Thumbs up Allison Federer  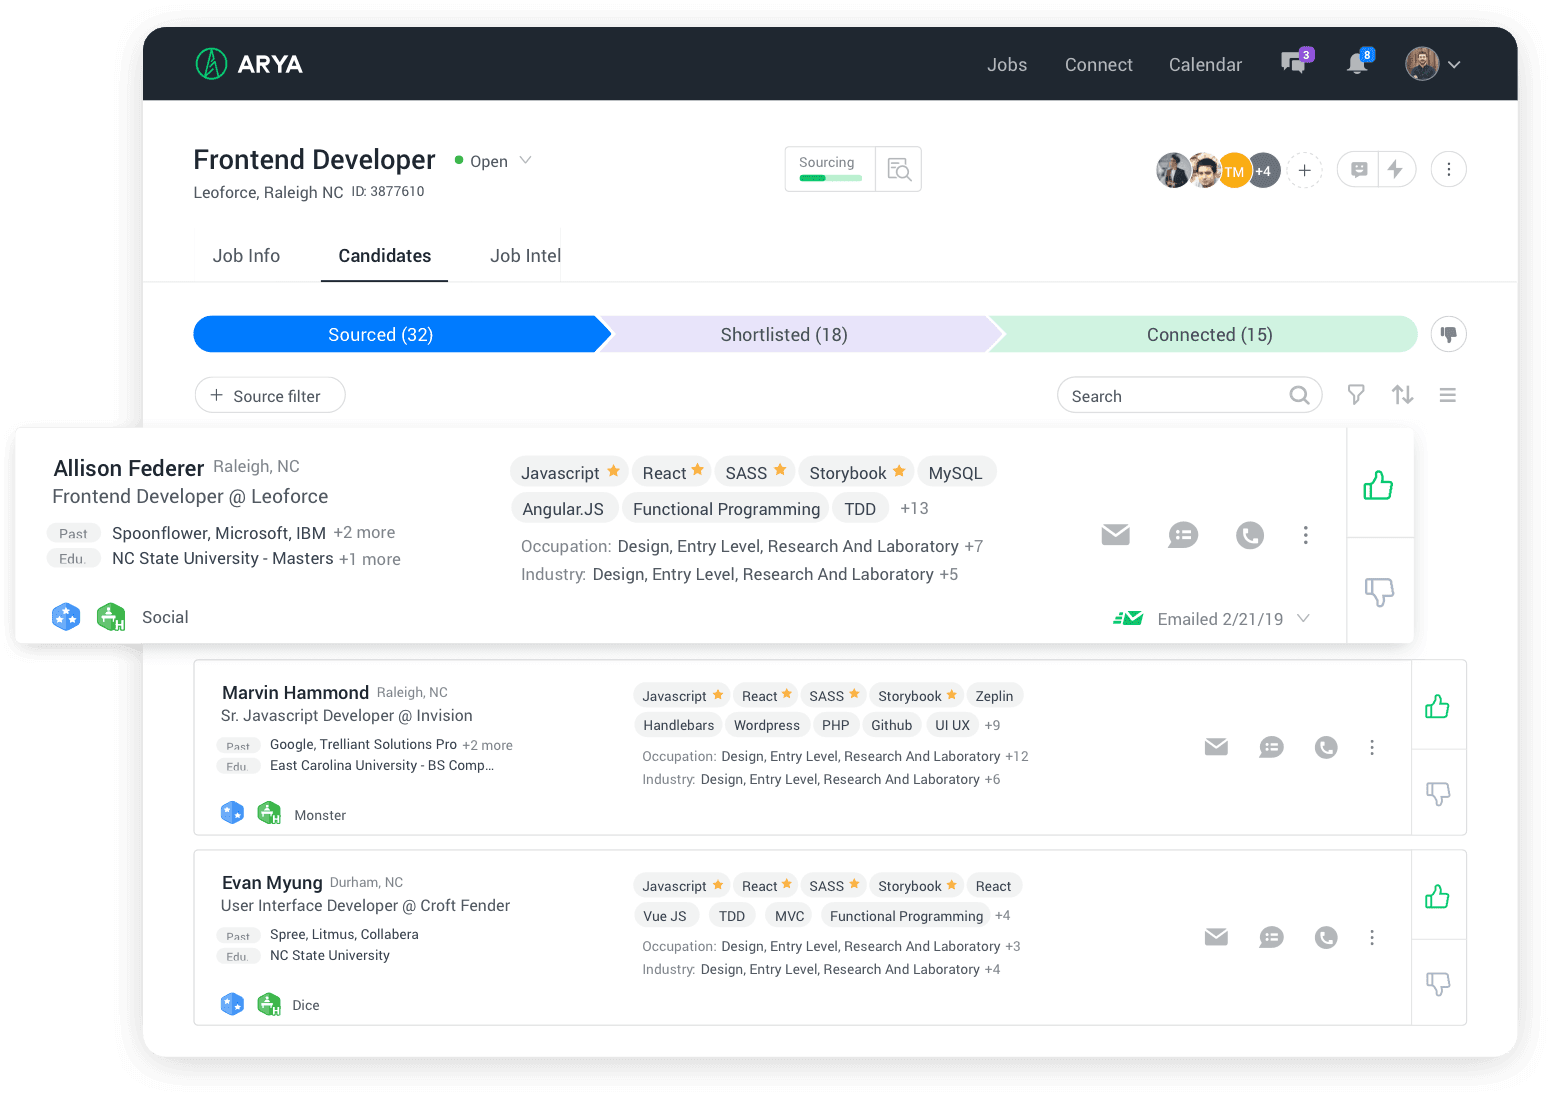click(x=1378, y=486)
